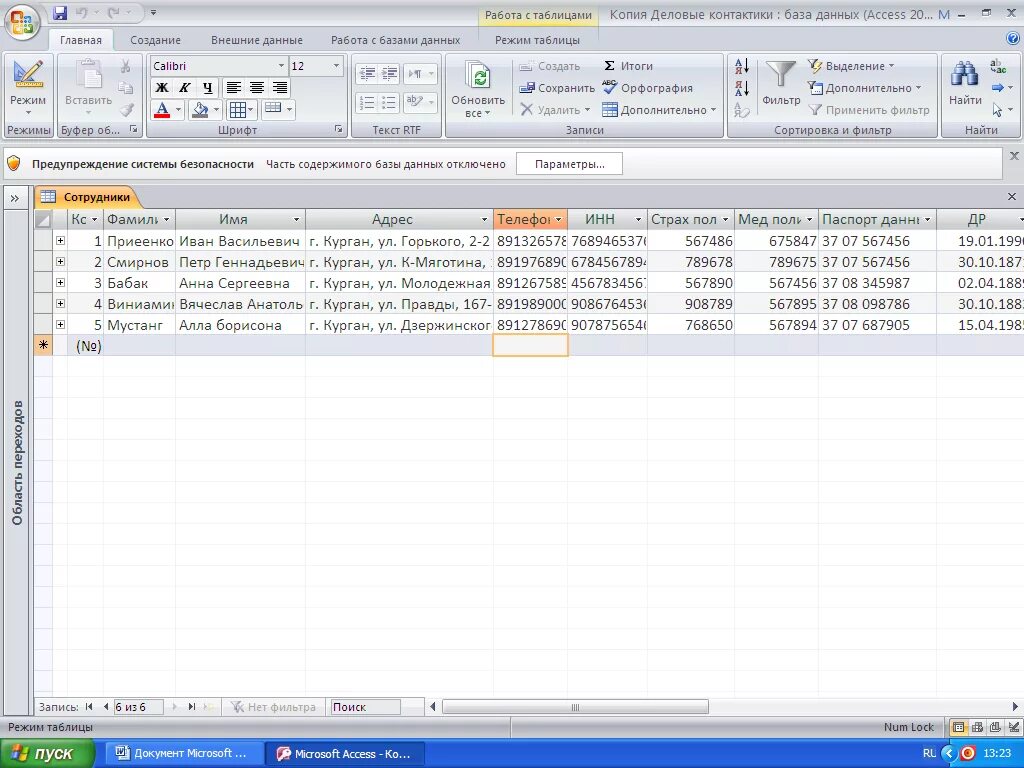
Task: Click Сохранить record button
Action: (x=556, y=88)
